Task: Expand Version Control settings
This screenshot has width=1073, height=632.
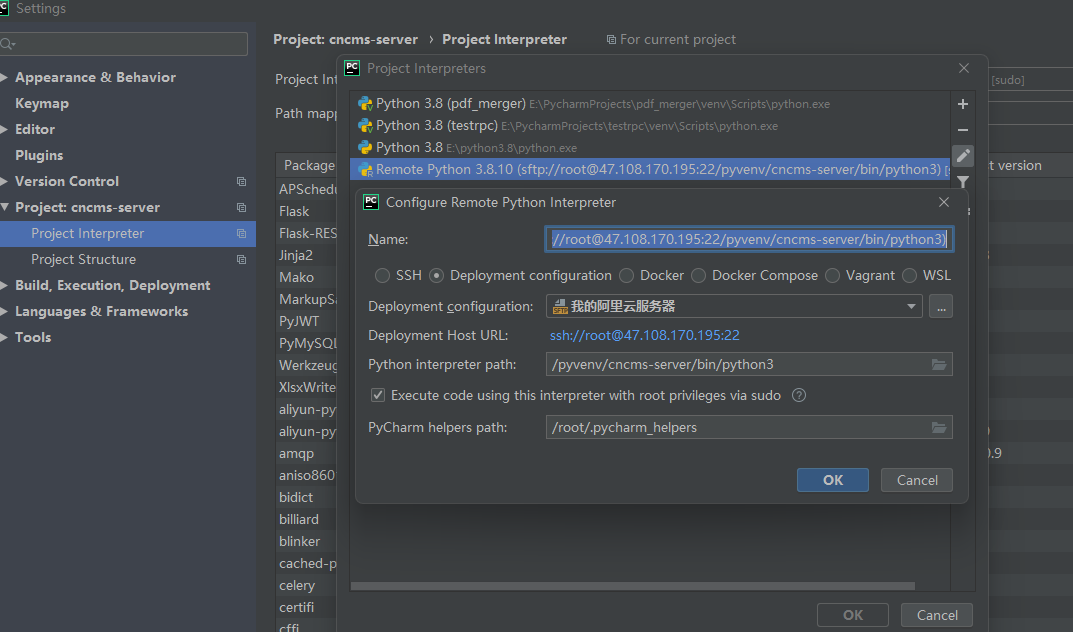Action: coord(4,181)
